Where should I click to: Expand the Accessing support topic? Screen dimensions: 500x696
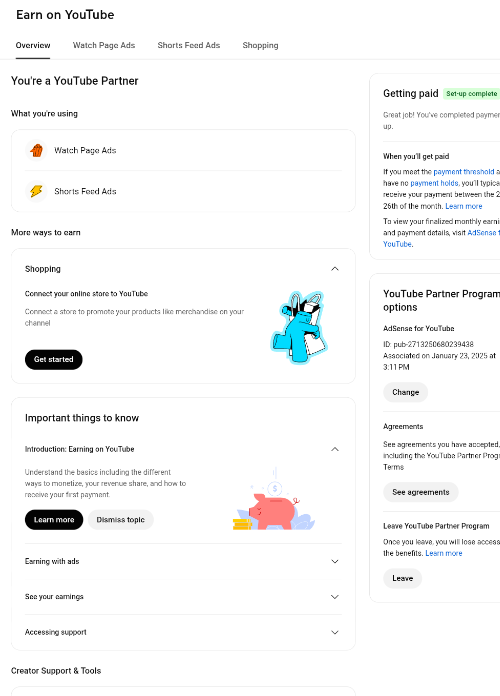coord(335,633)
